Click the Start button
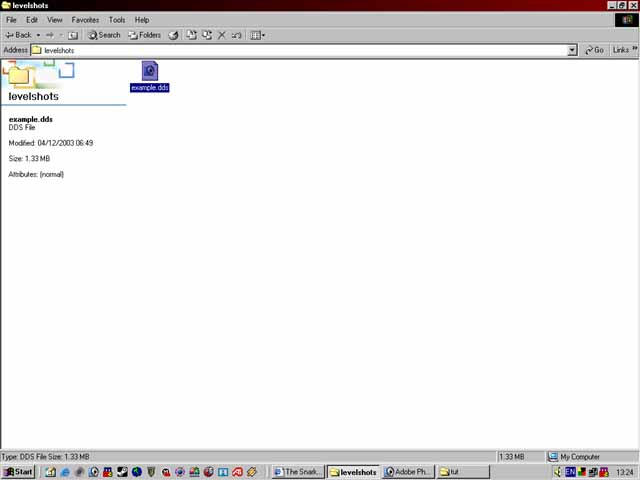The height and width of the screenshot is (480, 640). (x=18, y=472)
